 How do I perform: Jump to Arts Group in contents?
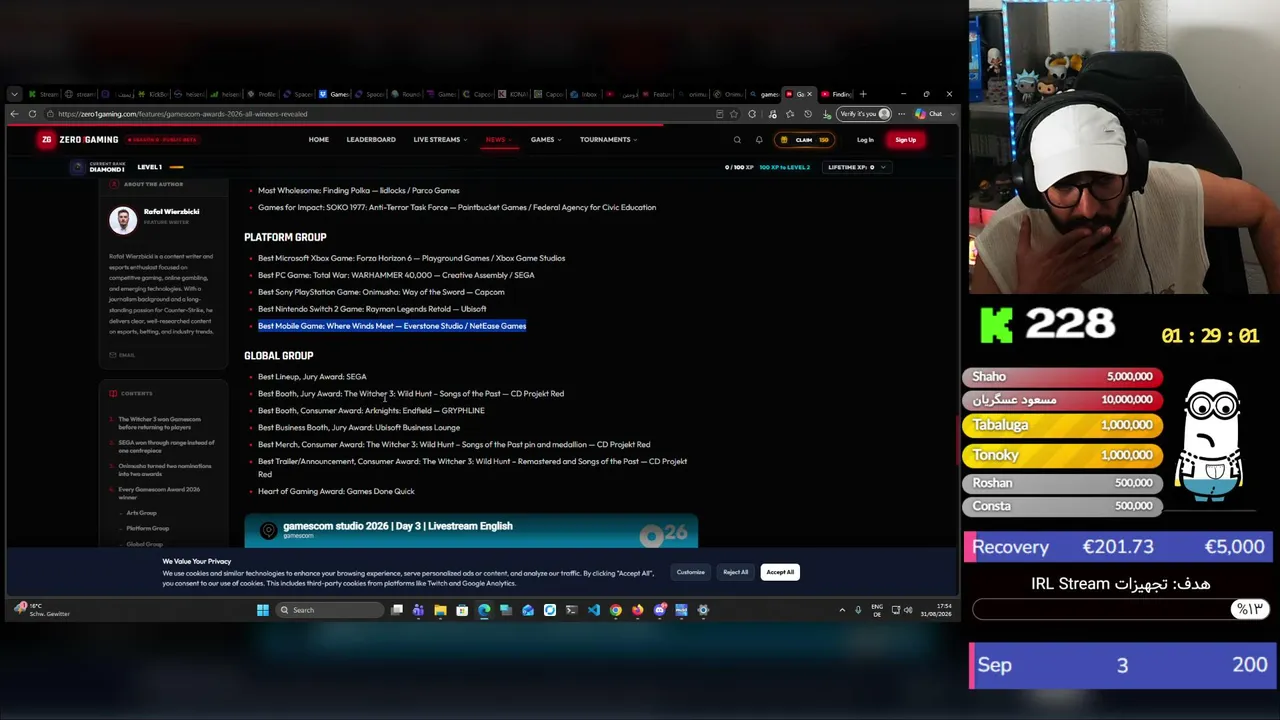(x=141, y=513)
